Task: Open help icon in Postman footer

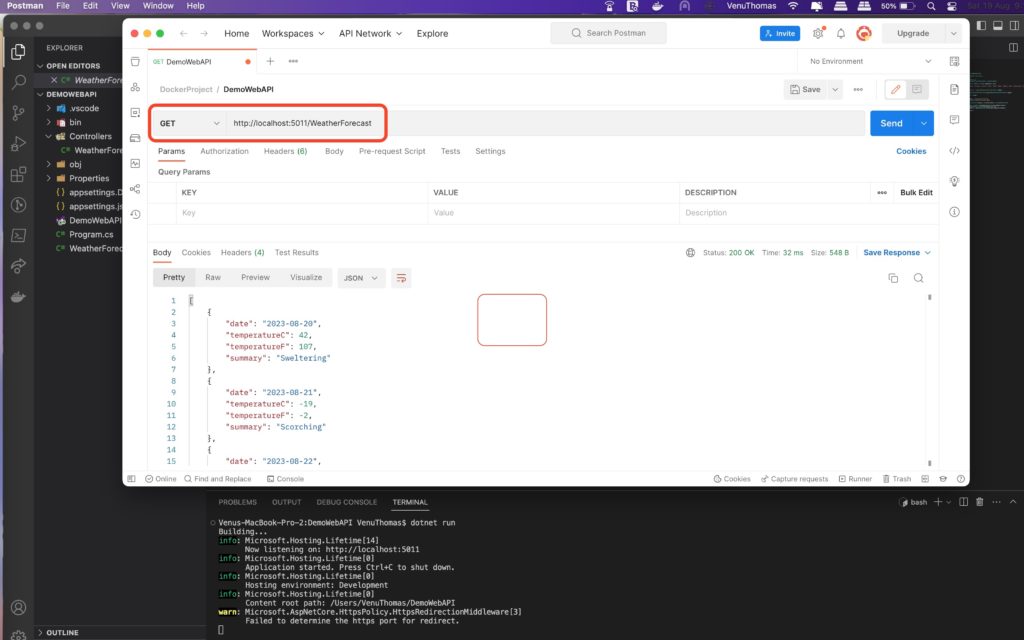Action: pyautogui.click(x=961, y=479)
